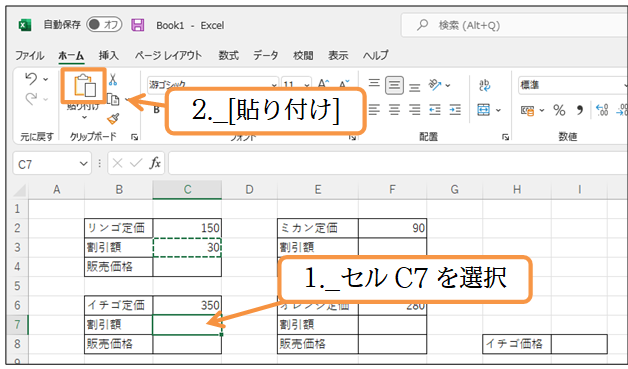Open the redo history dropdown
628x369 pixels.
point(46,99)
